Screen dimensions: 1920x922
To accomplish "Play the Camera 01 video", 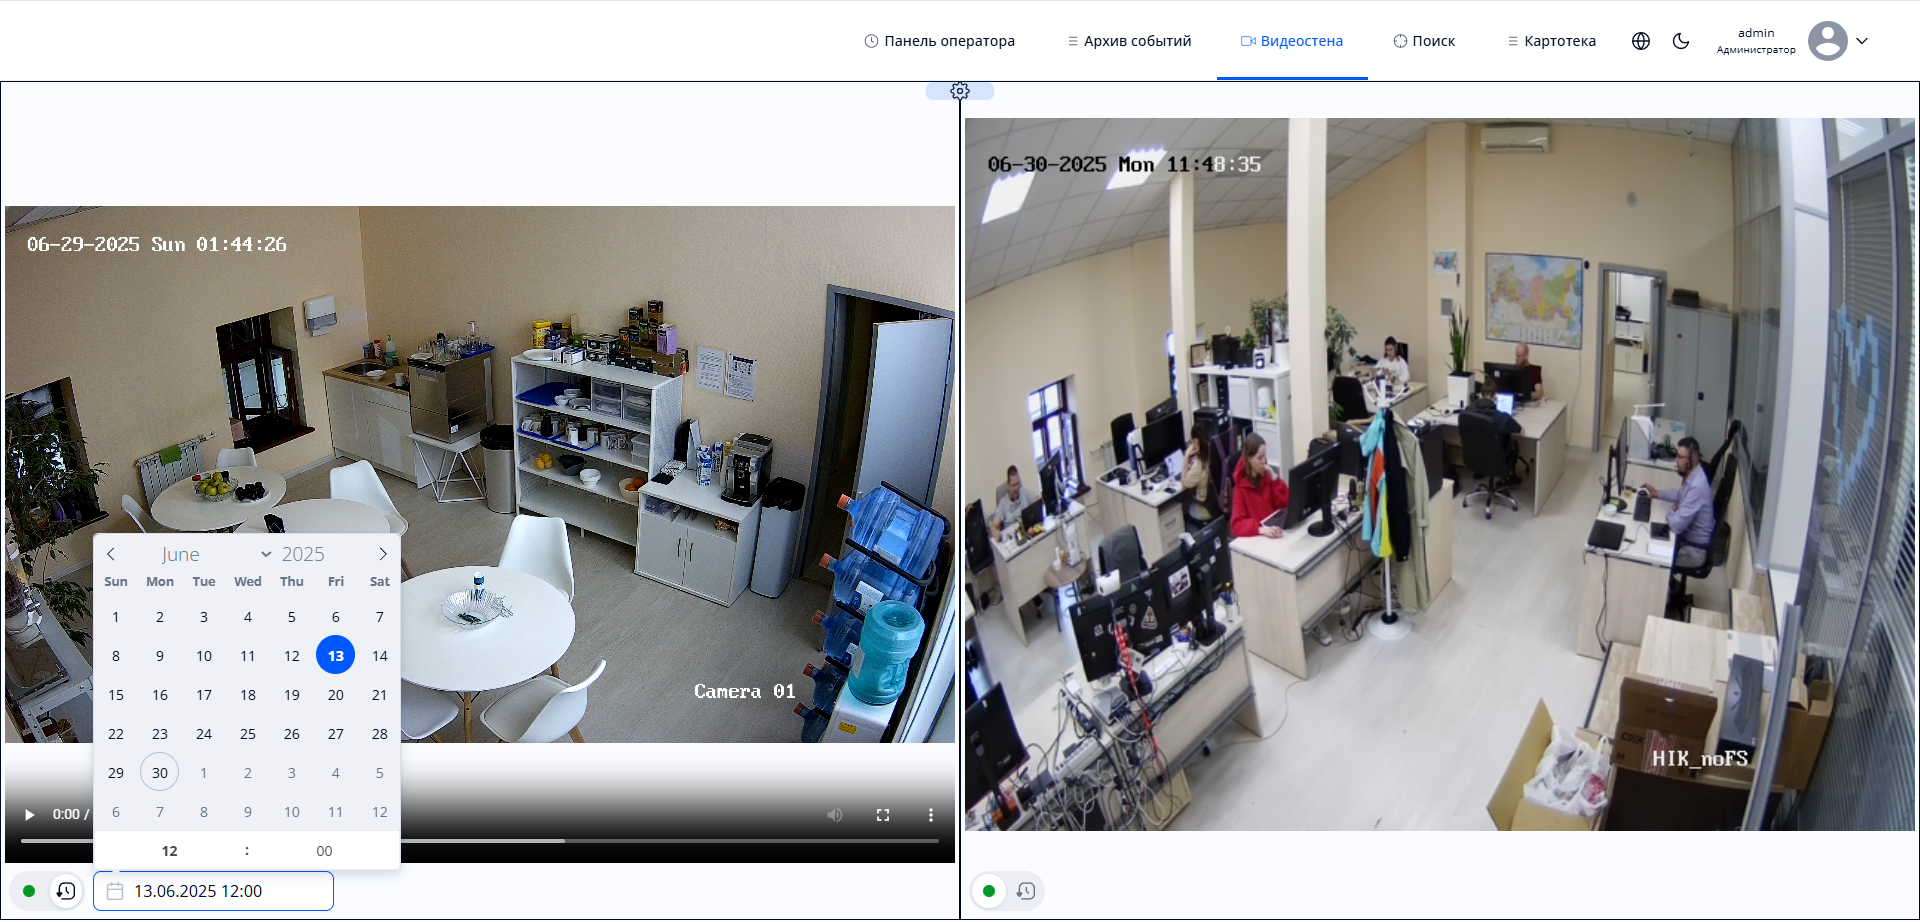I will coord(29,815).
